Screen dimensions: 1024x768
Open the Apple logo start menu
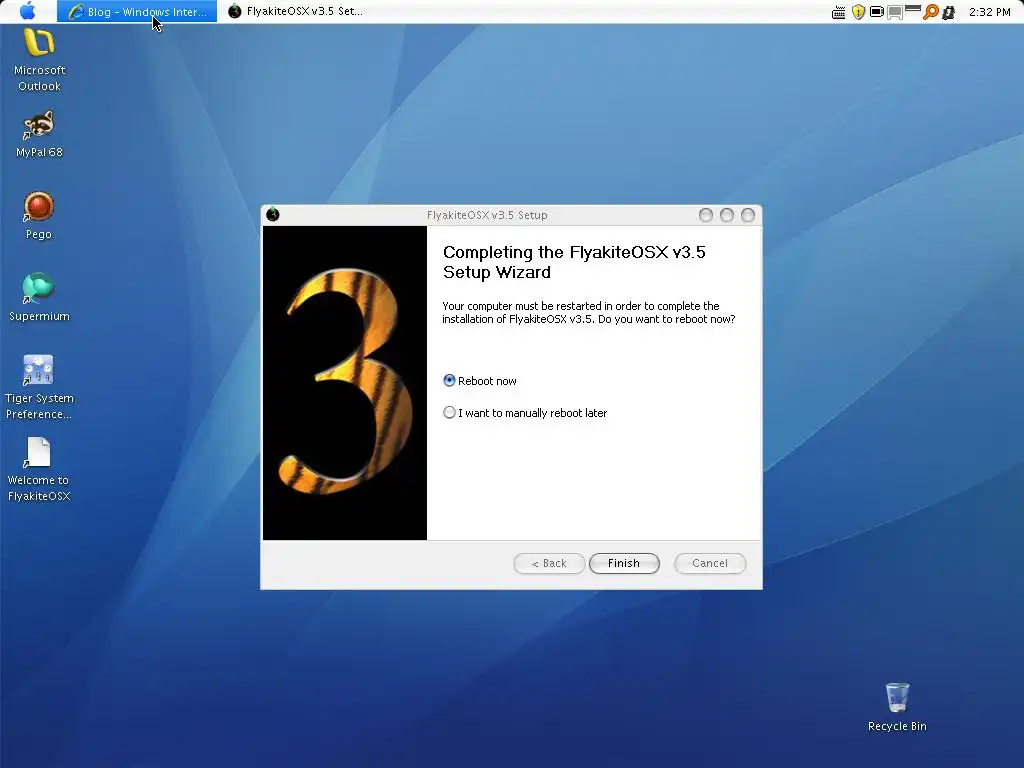[27, 11]
